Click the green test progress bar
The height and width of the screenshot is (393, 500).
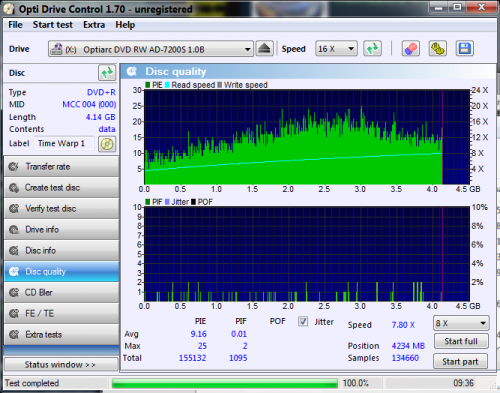pyautogui.click(x=225, y=383)
